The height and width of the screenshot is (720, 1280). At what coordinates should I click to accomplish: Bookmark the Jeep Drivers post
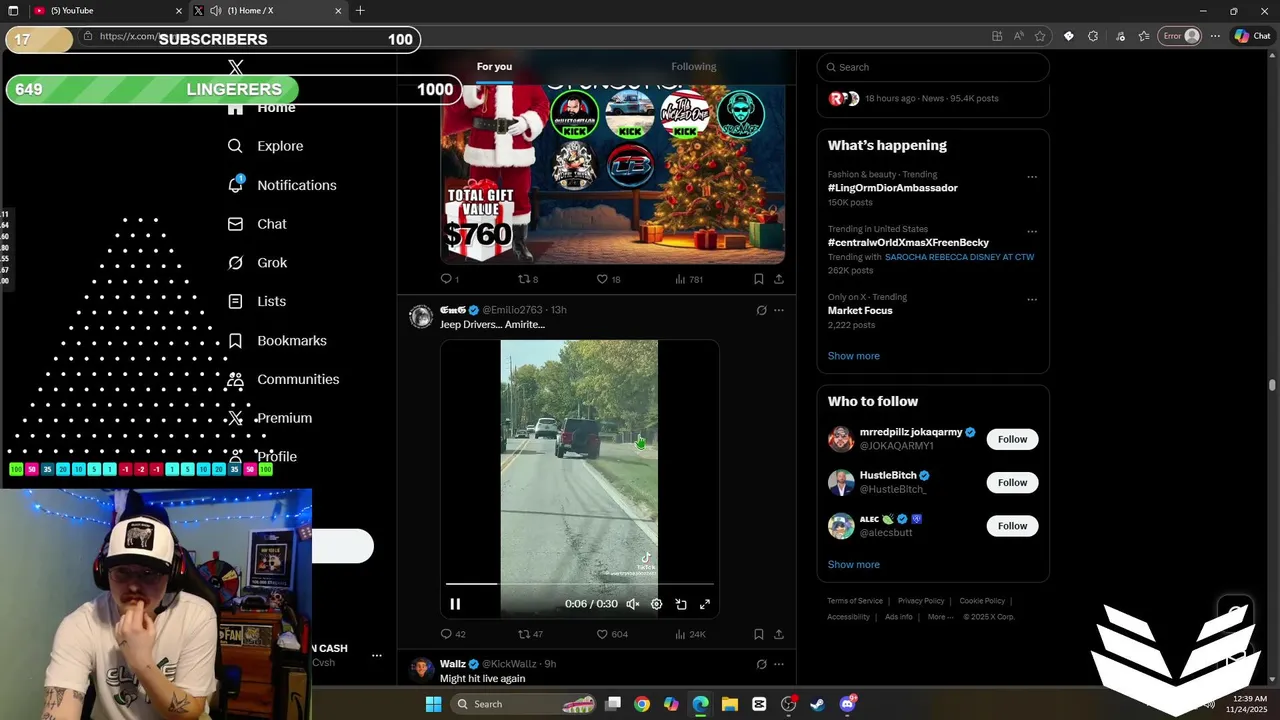coord(759,634)
